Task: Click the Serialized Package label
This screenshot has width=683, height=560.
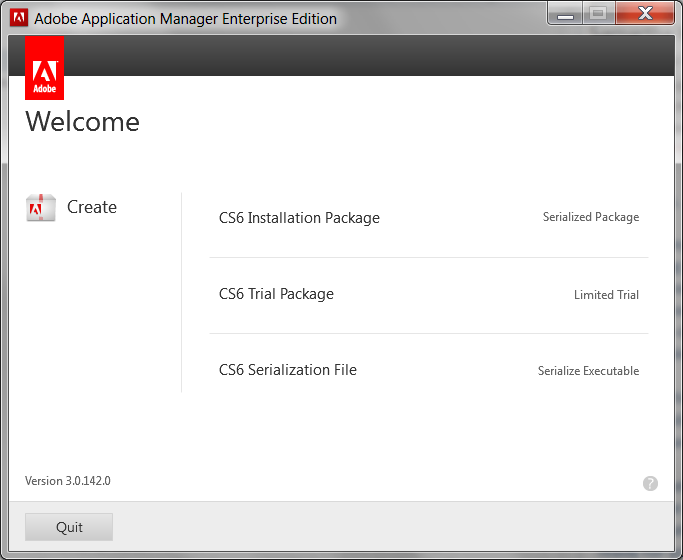Action: coord(591,217)
